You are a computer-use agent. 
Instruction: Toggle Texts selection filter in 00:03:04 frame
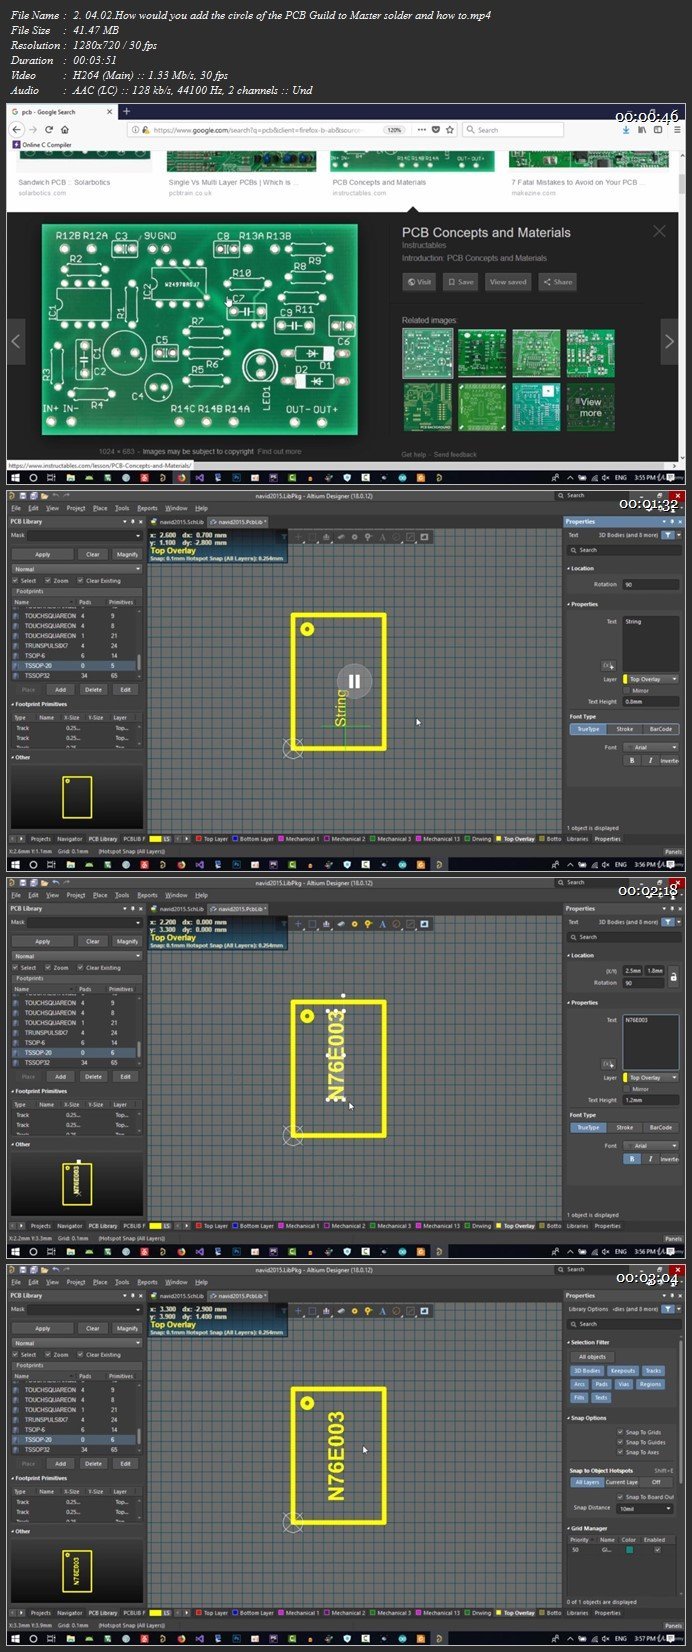pyautogui.click(x=600, y=1397)
